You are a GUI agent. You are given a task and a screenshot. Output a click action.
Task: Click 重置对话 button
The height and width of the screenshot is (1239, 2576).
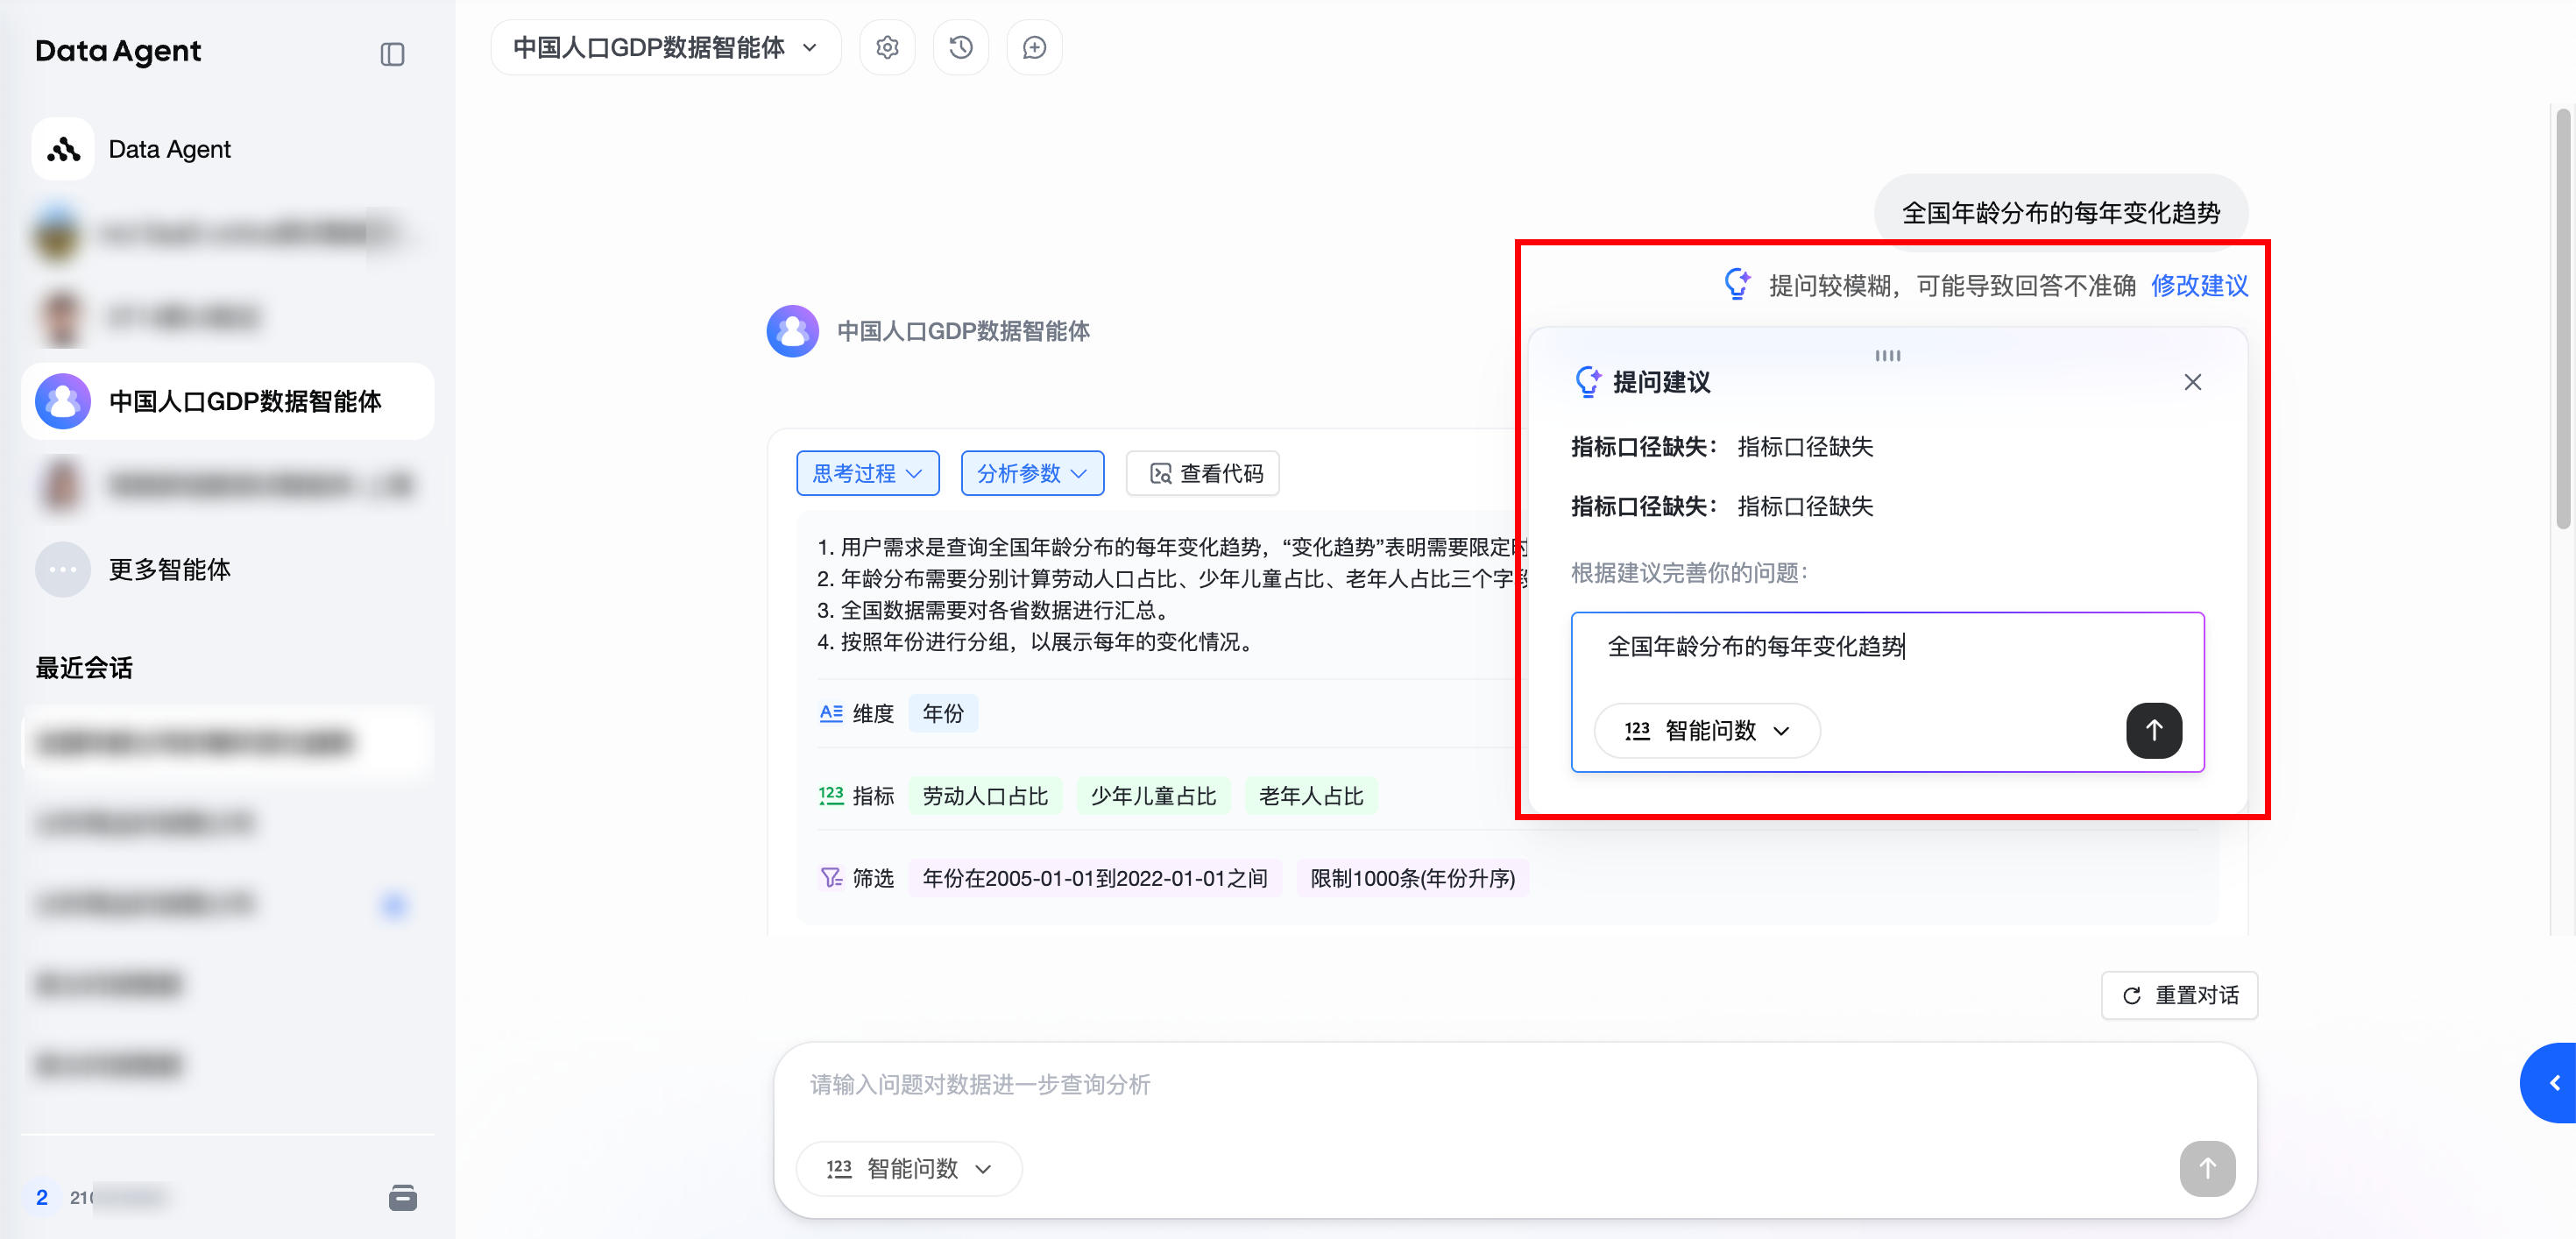[x=2179, y=995]
